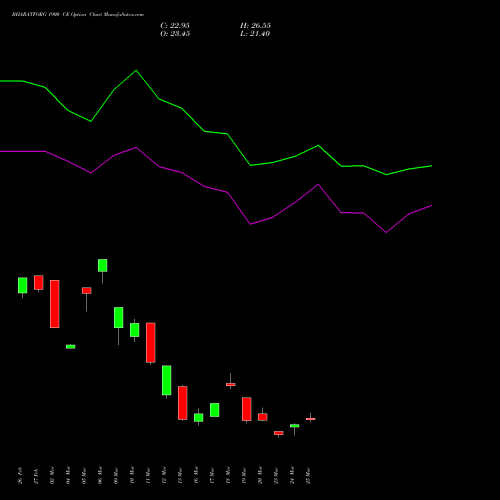Select the green candlestick above 12 Mar

point(167,380)
